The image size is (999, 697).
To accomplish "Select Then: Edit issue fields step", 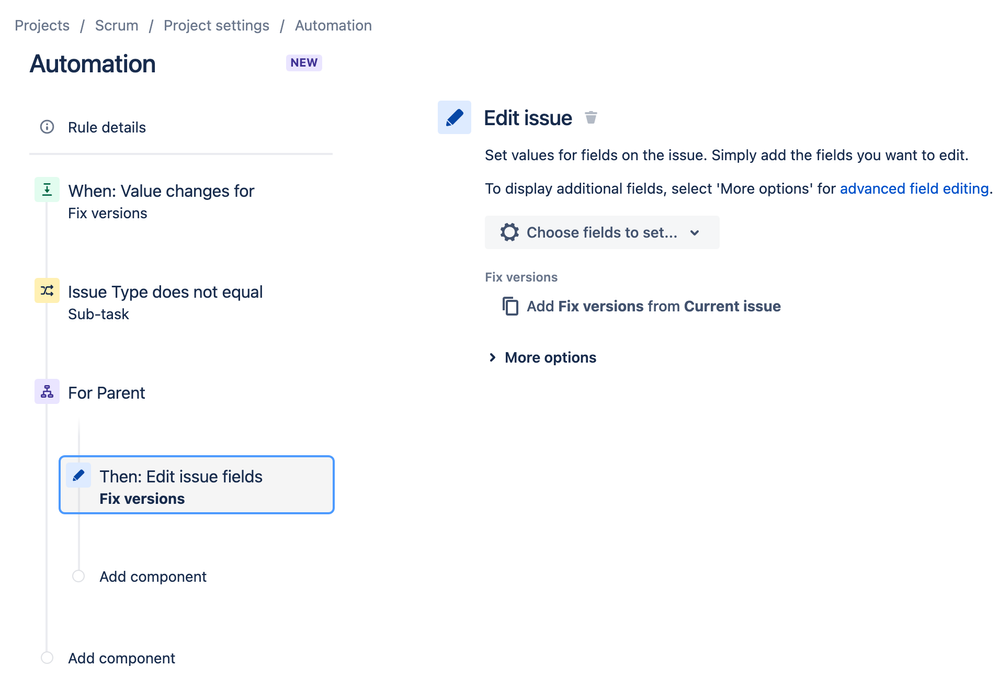I will (196, 485).
